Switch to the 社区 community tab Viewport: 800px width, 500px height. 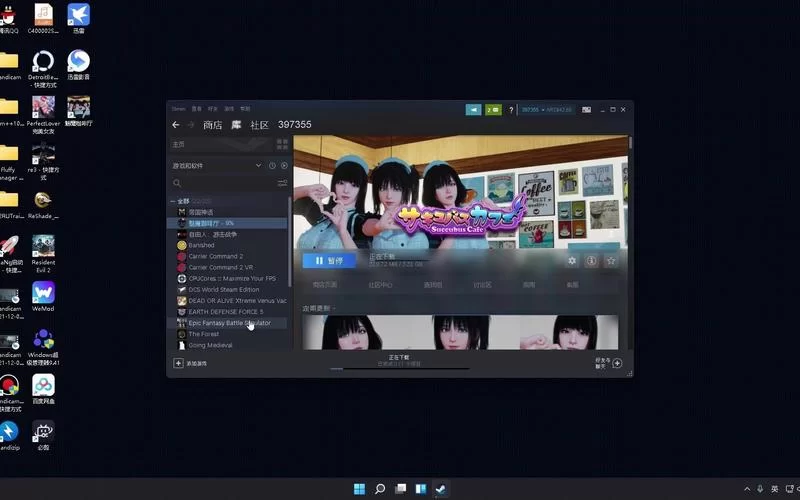click(x=259, y=125)
